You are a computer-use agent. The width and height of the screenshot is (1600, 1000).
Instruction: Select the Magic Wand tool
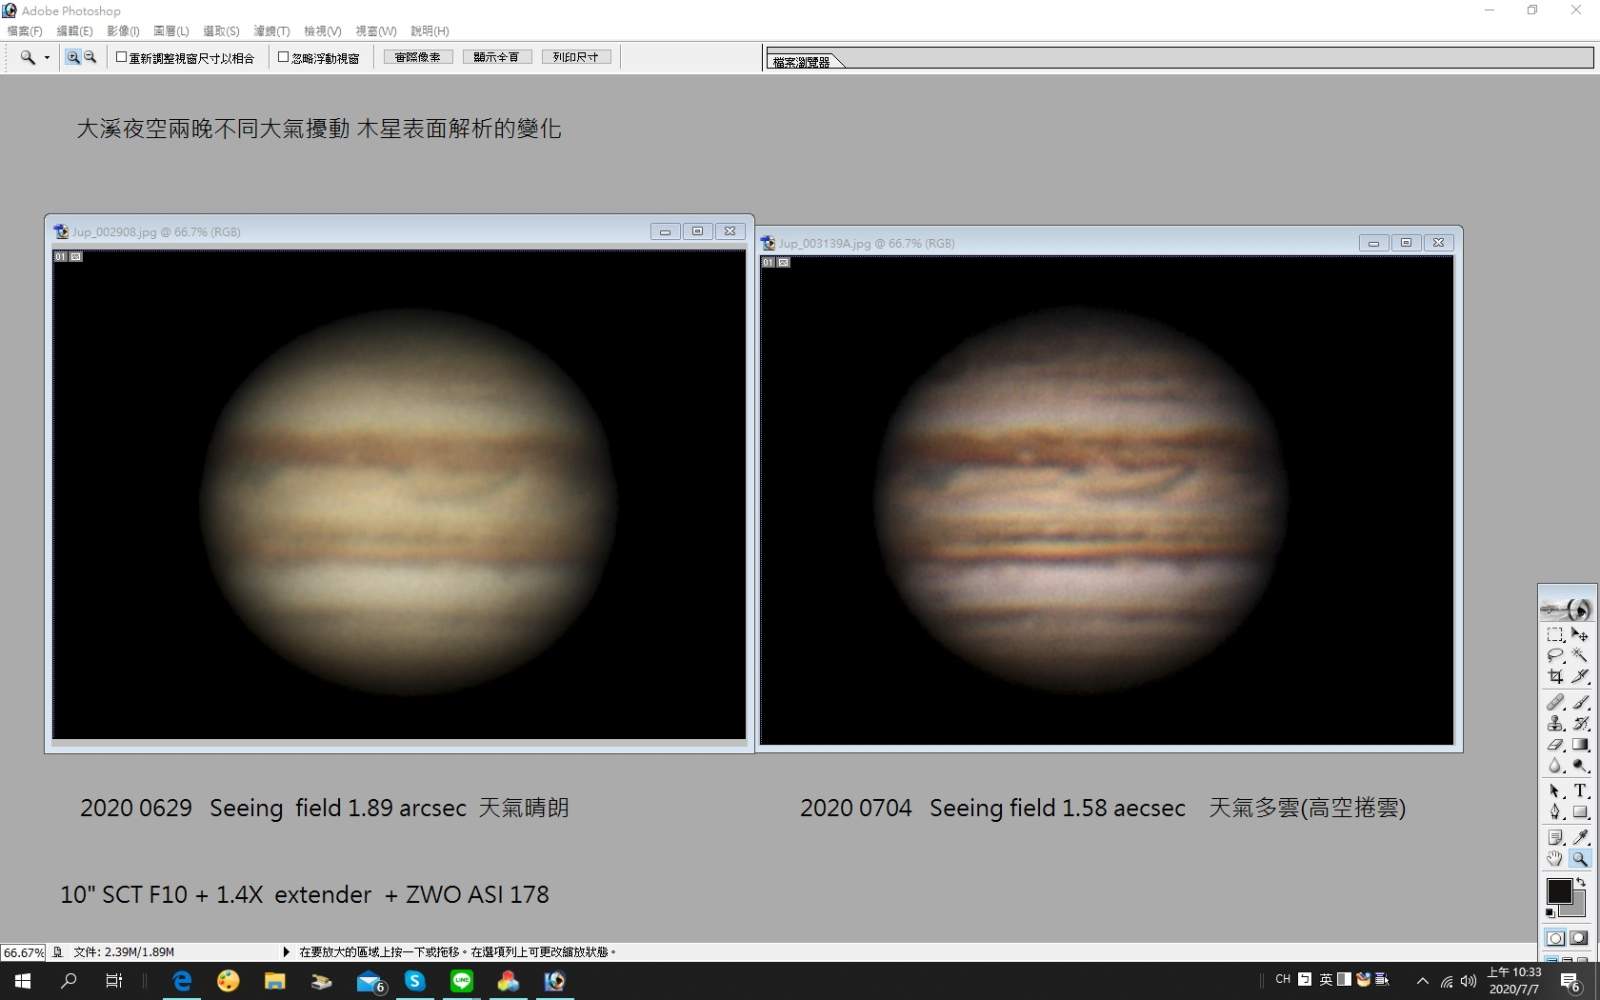coord(1580,656)
